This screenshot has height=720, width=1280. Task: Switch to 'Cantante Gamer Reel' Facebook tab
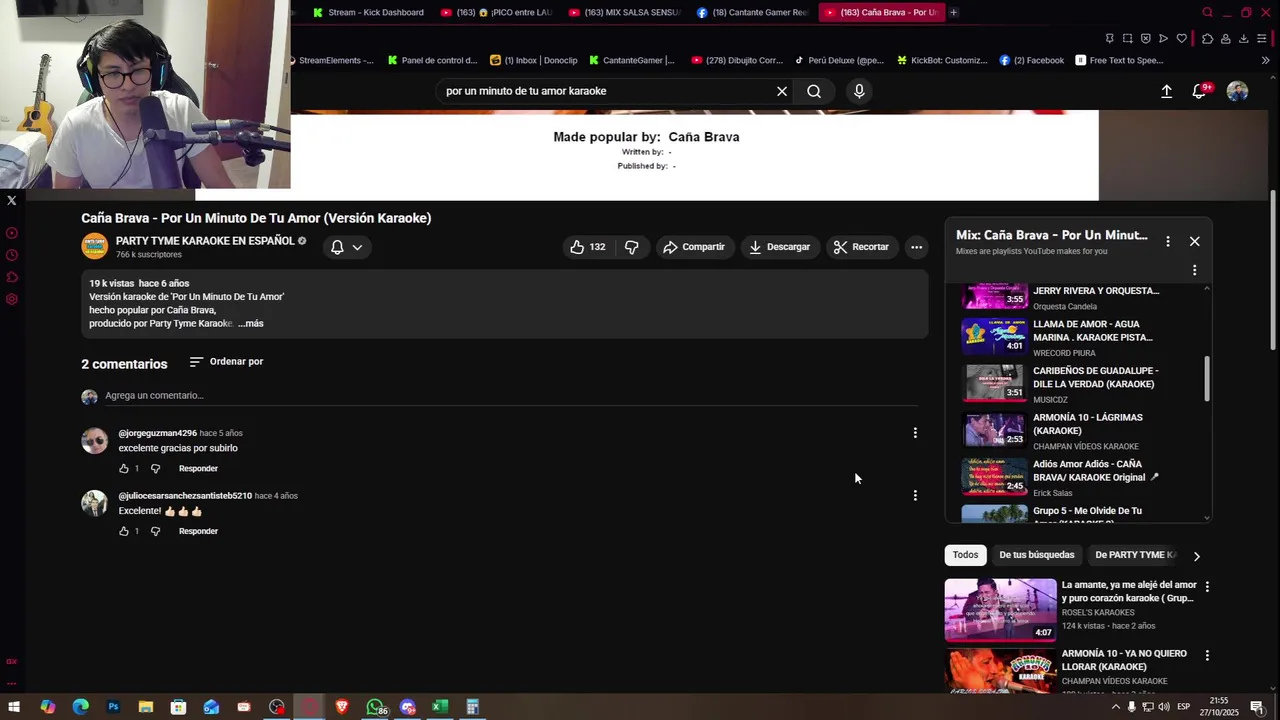click(x=753, y=13)
